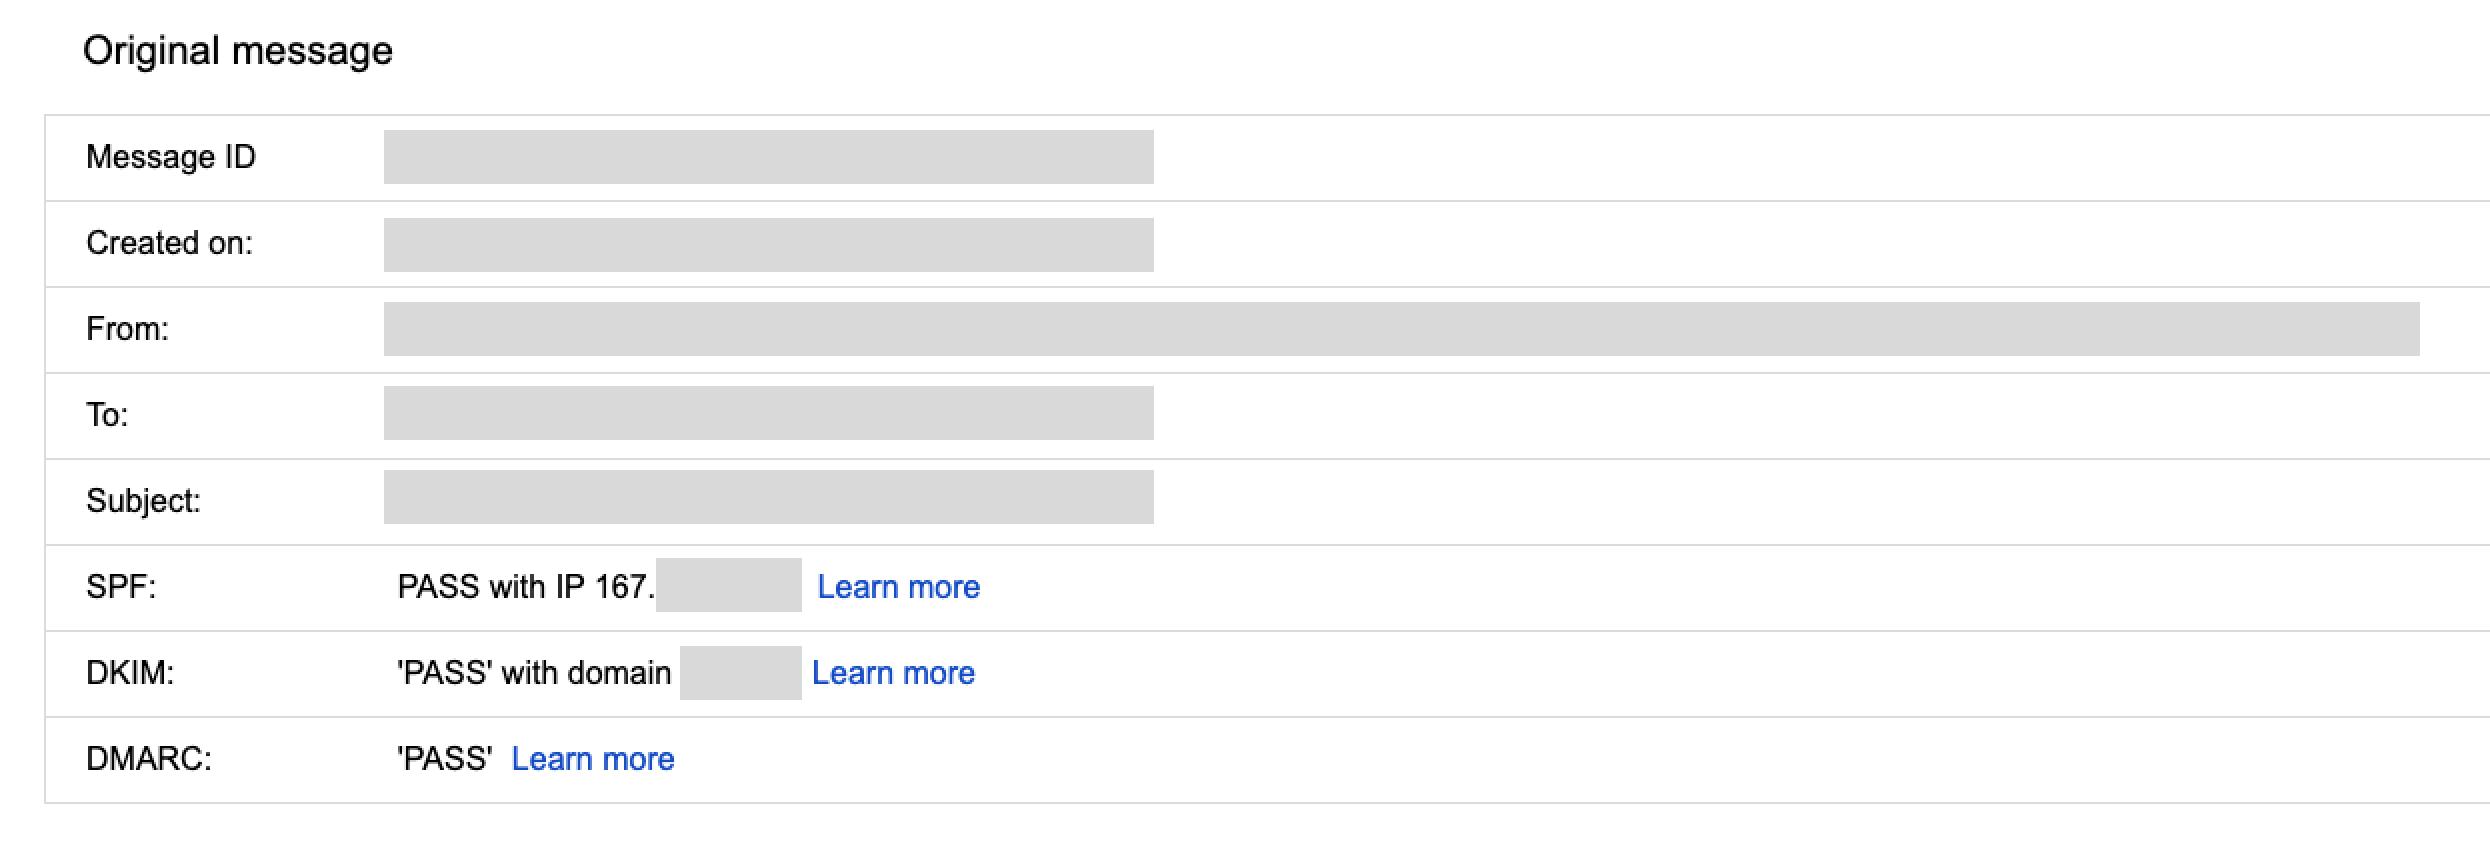Select the redacted Message ID value

point(768,157)
